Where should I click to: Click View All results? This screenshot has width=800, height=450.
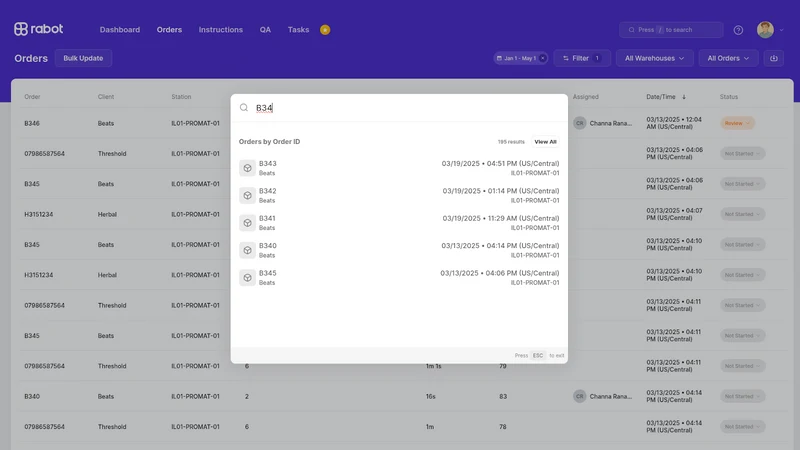tap(545, 142)
